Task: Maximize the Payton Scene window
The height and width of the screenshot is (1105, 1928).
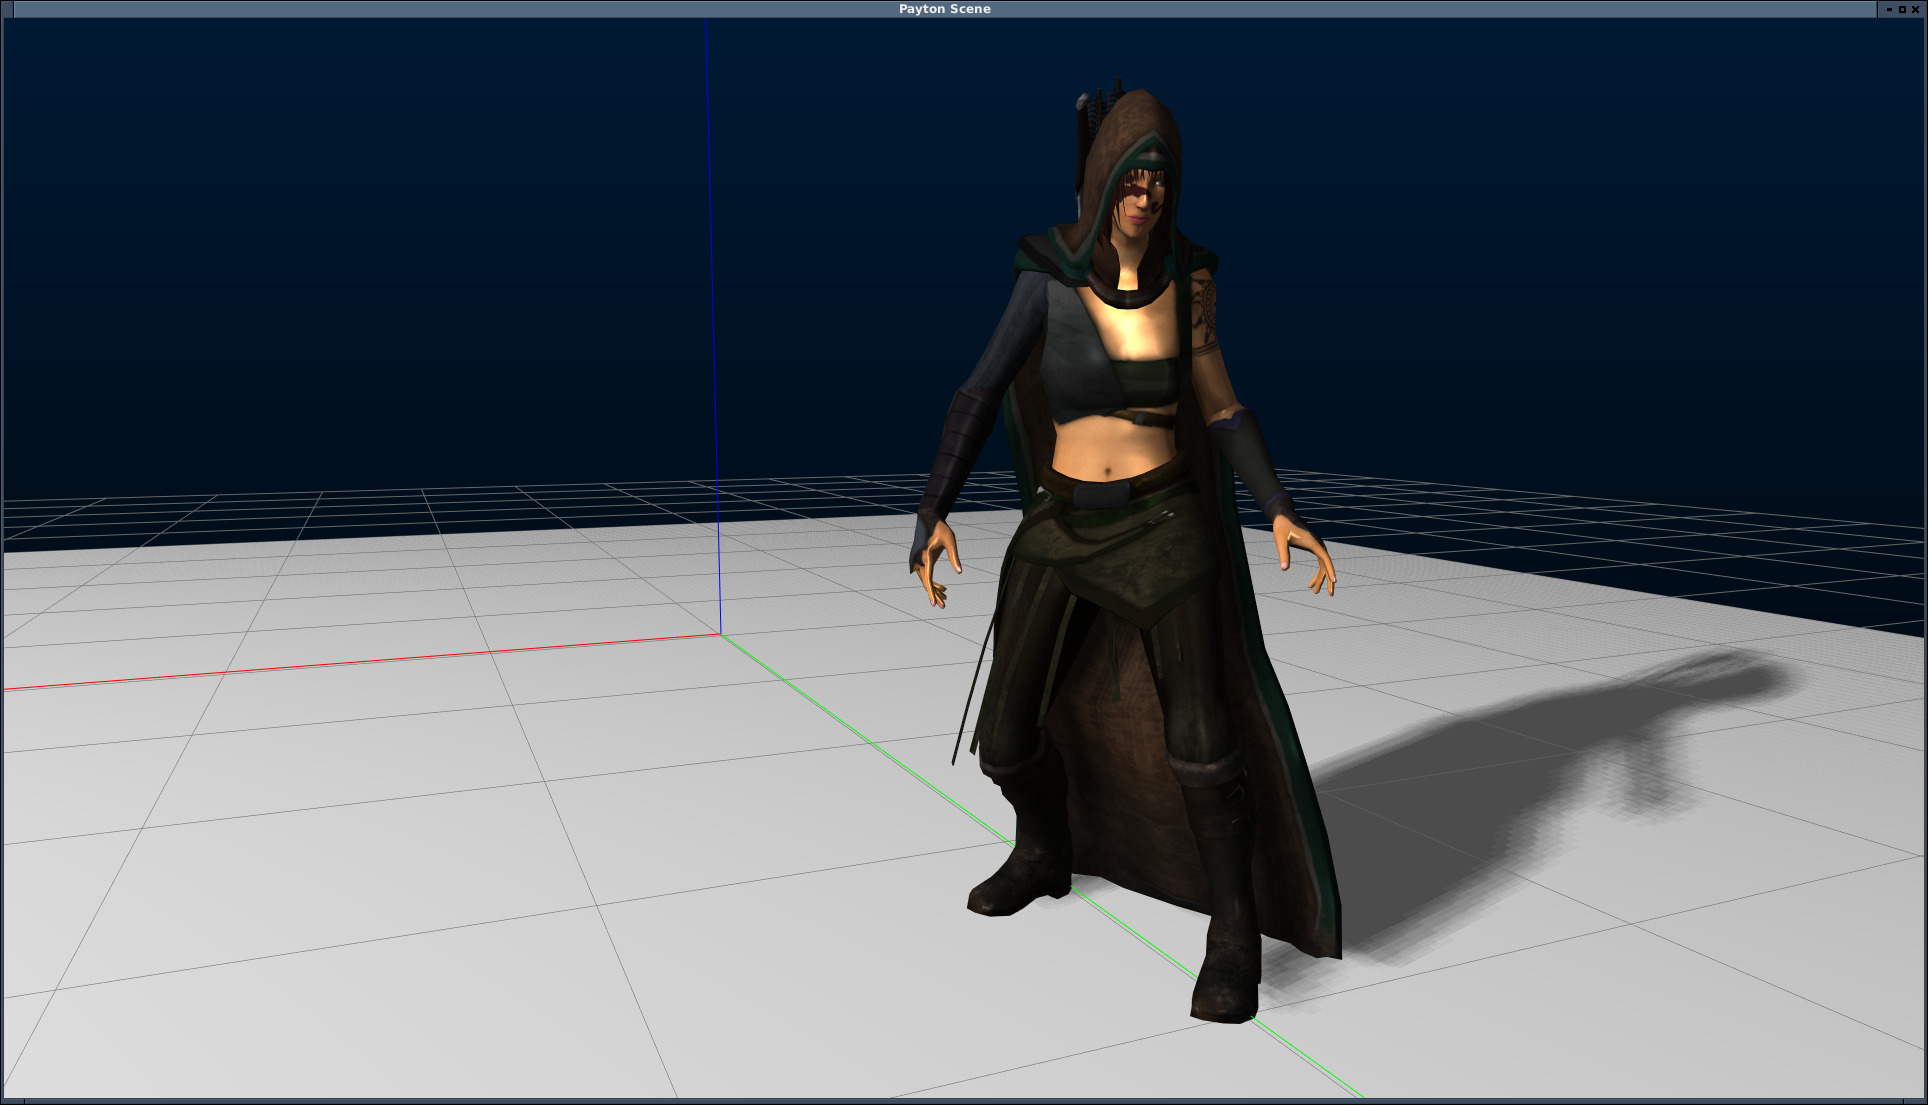Action: 1902,9
